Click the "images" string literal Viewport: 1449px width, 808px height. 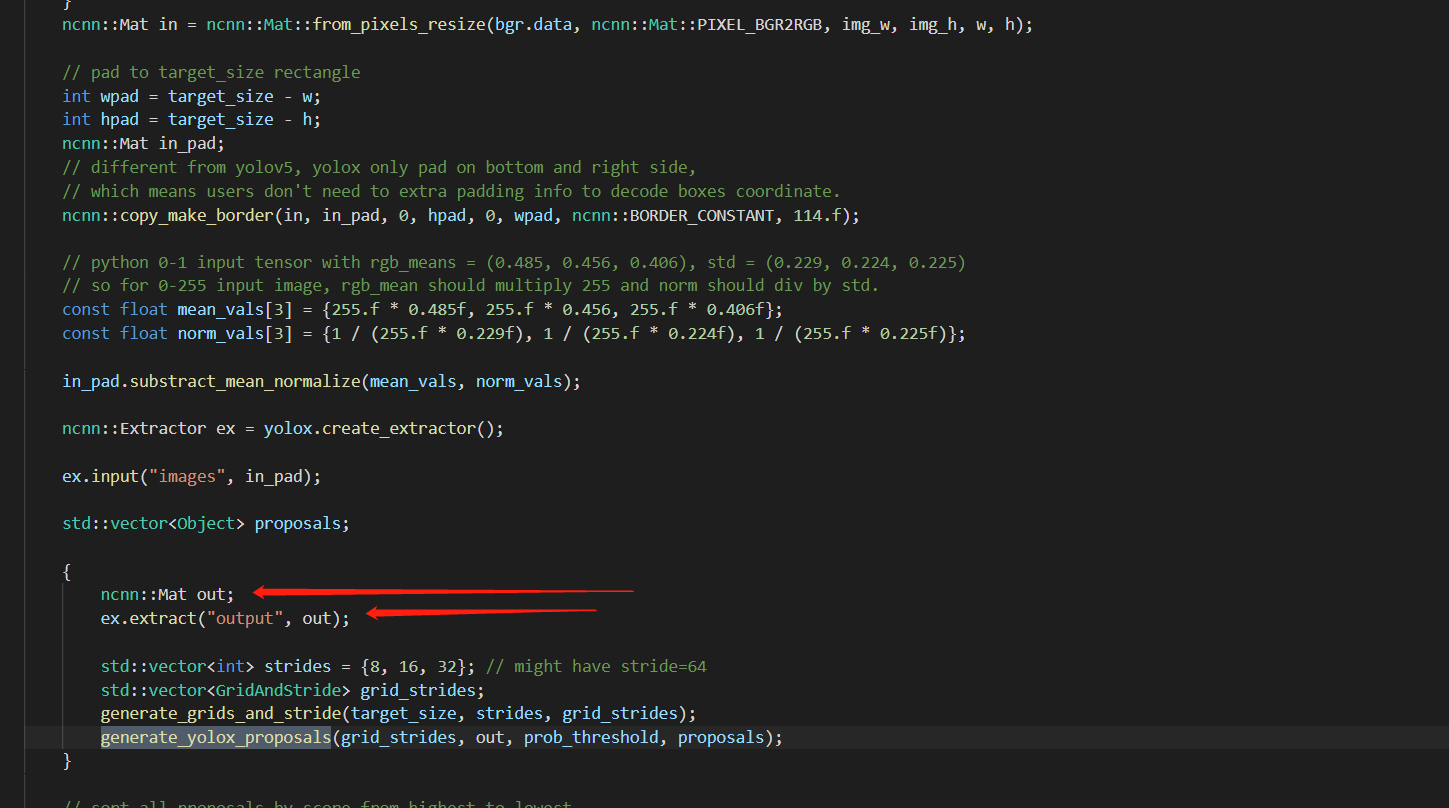coord(187,477)
